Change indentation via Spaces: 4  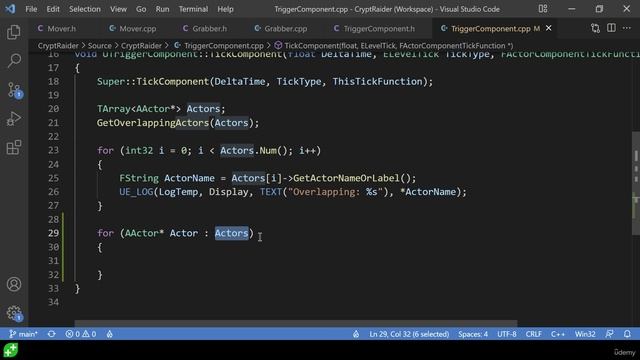tap(473, 334)
